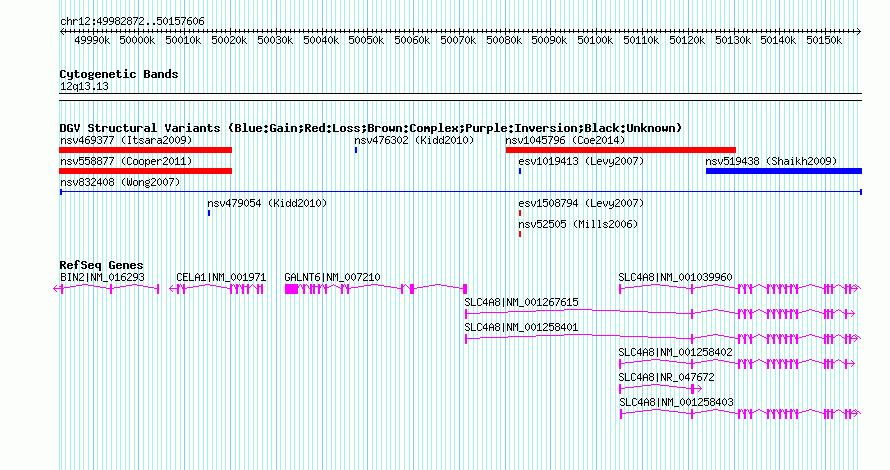Click the small red marker under esv1508794

click(x=520, y=213)
